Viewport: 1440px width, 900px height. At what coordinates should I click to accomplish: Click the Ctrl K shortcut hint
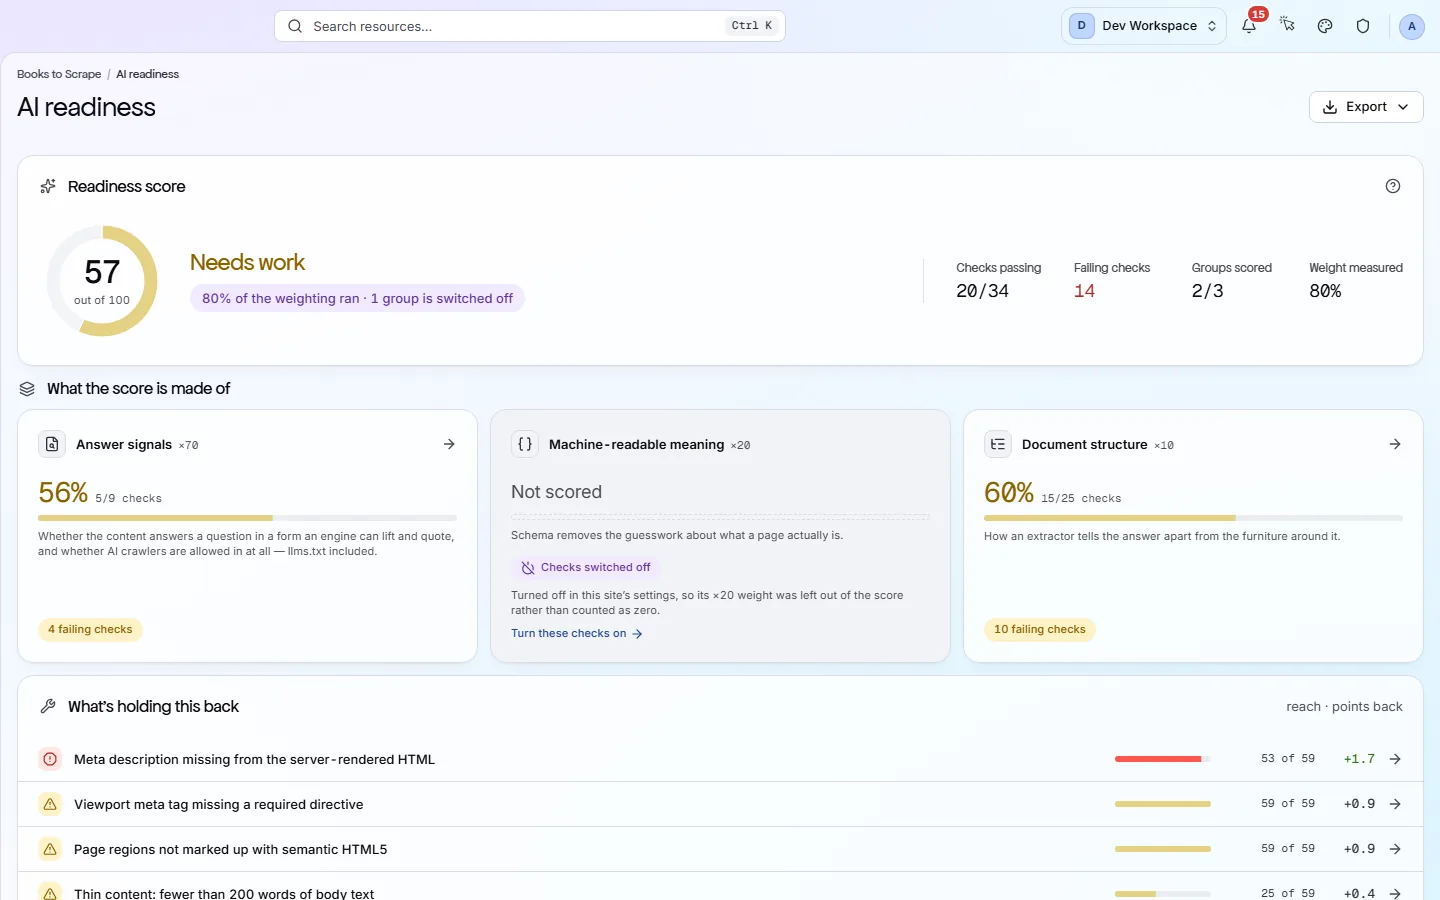(752, 26)
